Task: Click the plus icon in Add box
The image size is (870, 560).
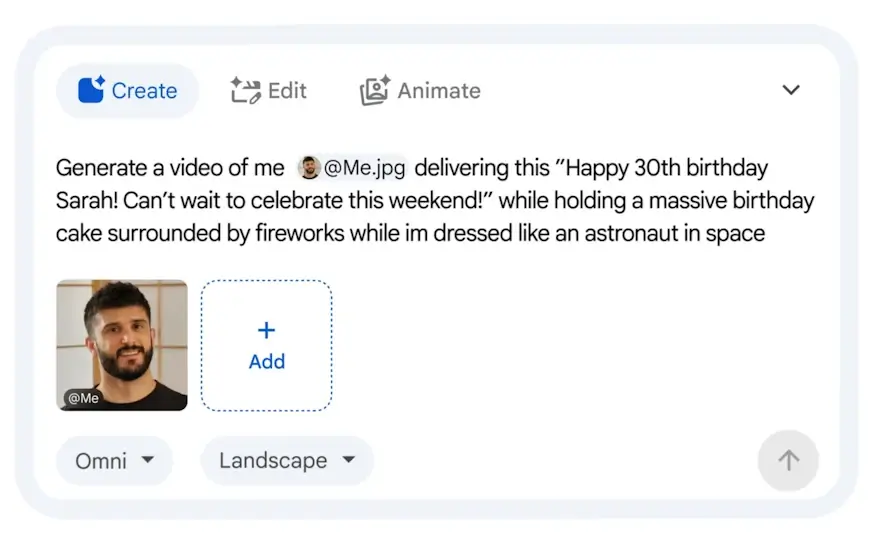Action: point(266,330)
